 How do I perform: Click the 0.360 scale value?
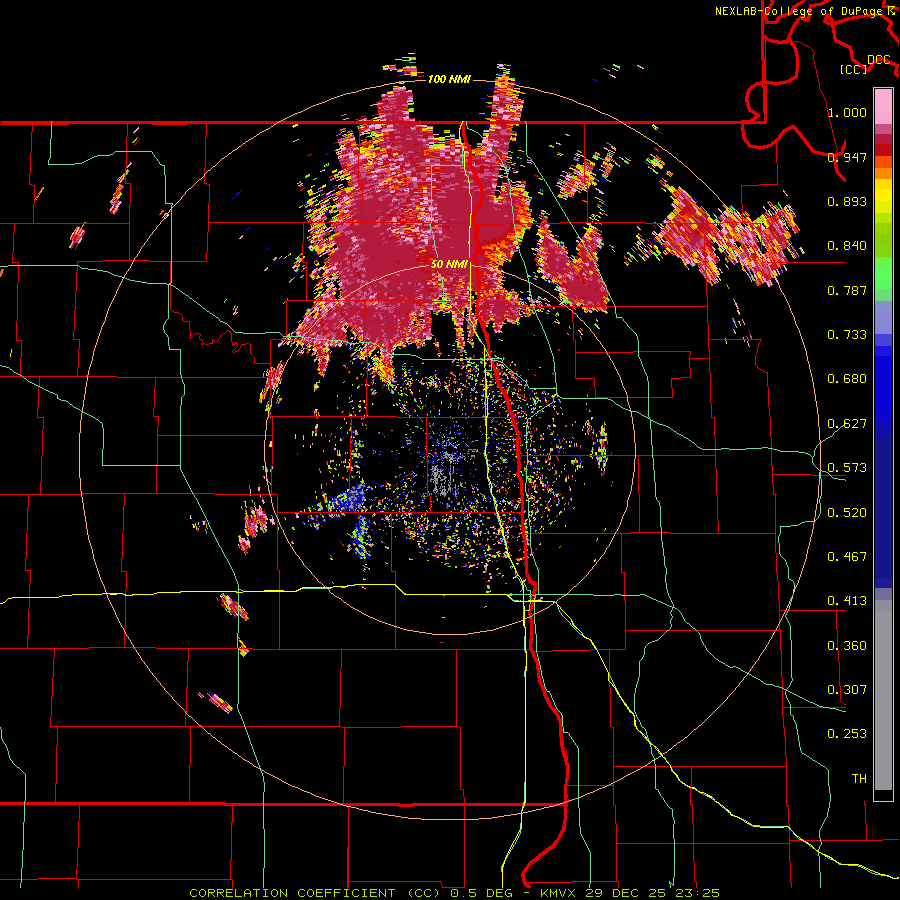(847, 646)
